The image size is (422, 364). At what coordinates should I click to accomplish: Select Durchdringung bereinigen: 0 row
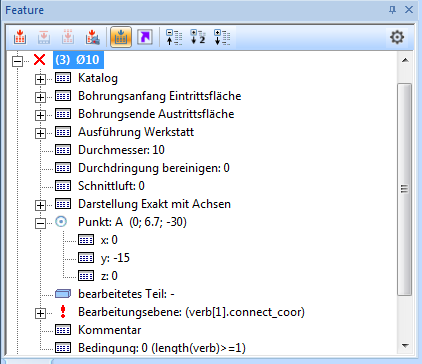(x=154, y=168)
